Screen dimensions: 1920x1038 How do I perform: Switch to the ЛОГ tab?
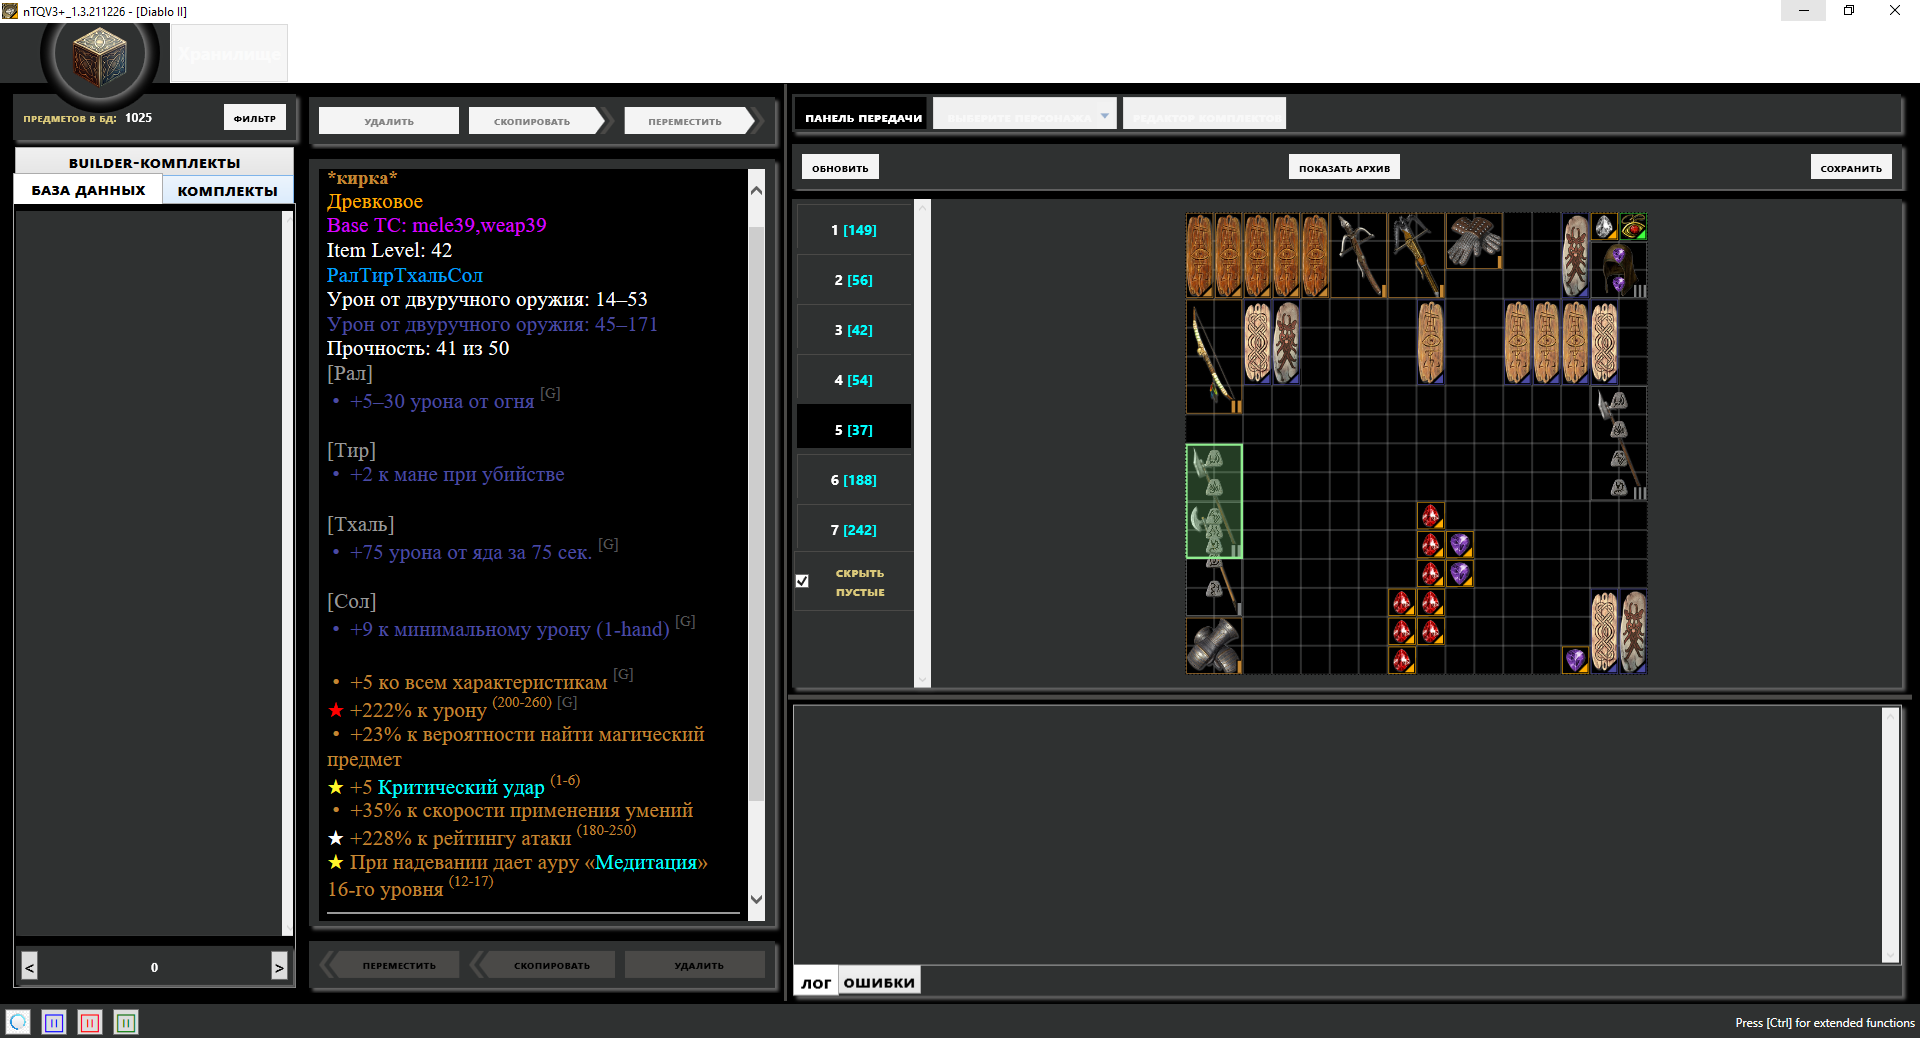(816, 982)
